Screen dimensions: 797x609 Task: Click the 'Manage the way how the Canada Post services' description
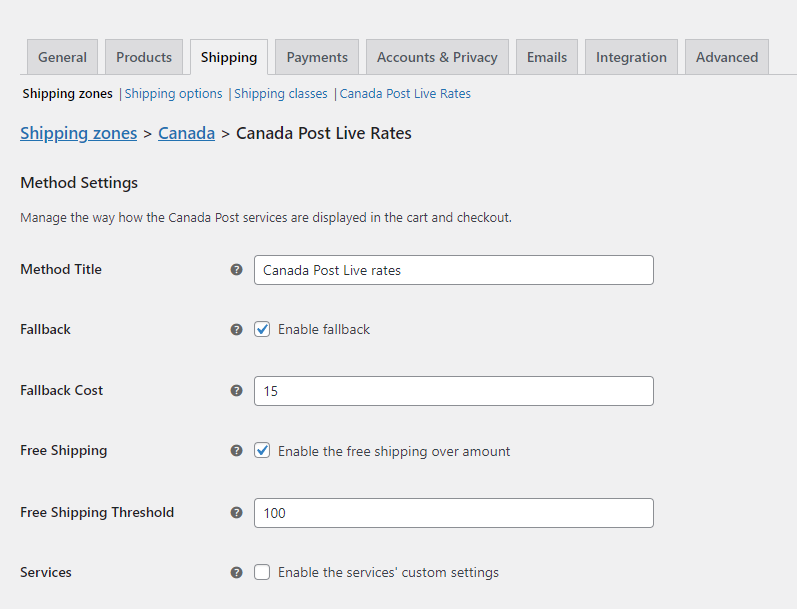266,218
